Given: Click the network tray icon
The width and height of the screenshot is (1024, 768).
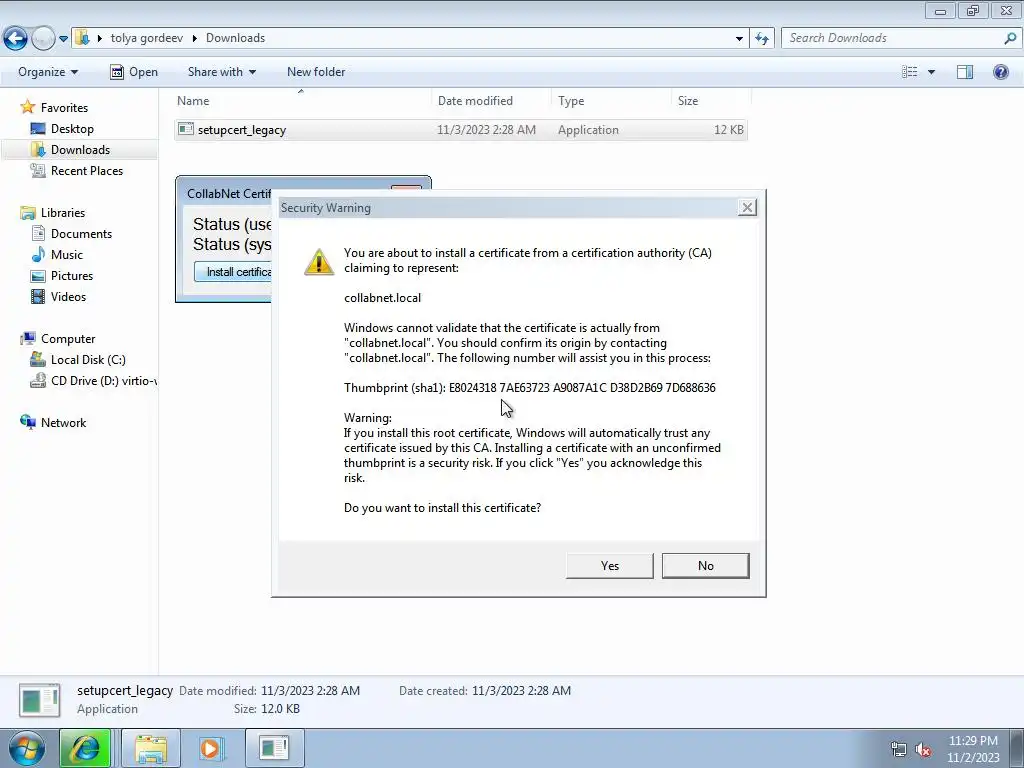Looking at the screenshot, I should coord(899,750).
